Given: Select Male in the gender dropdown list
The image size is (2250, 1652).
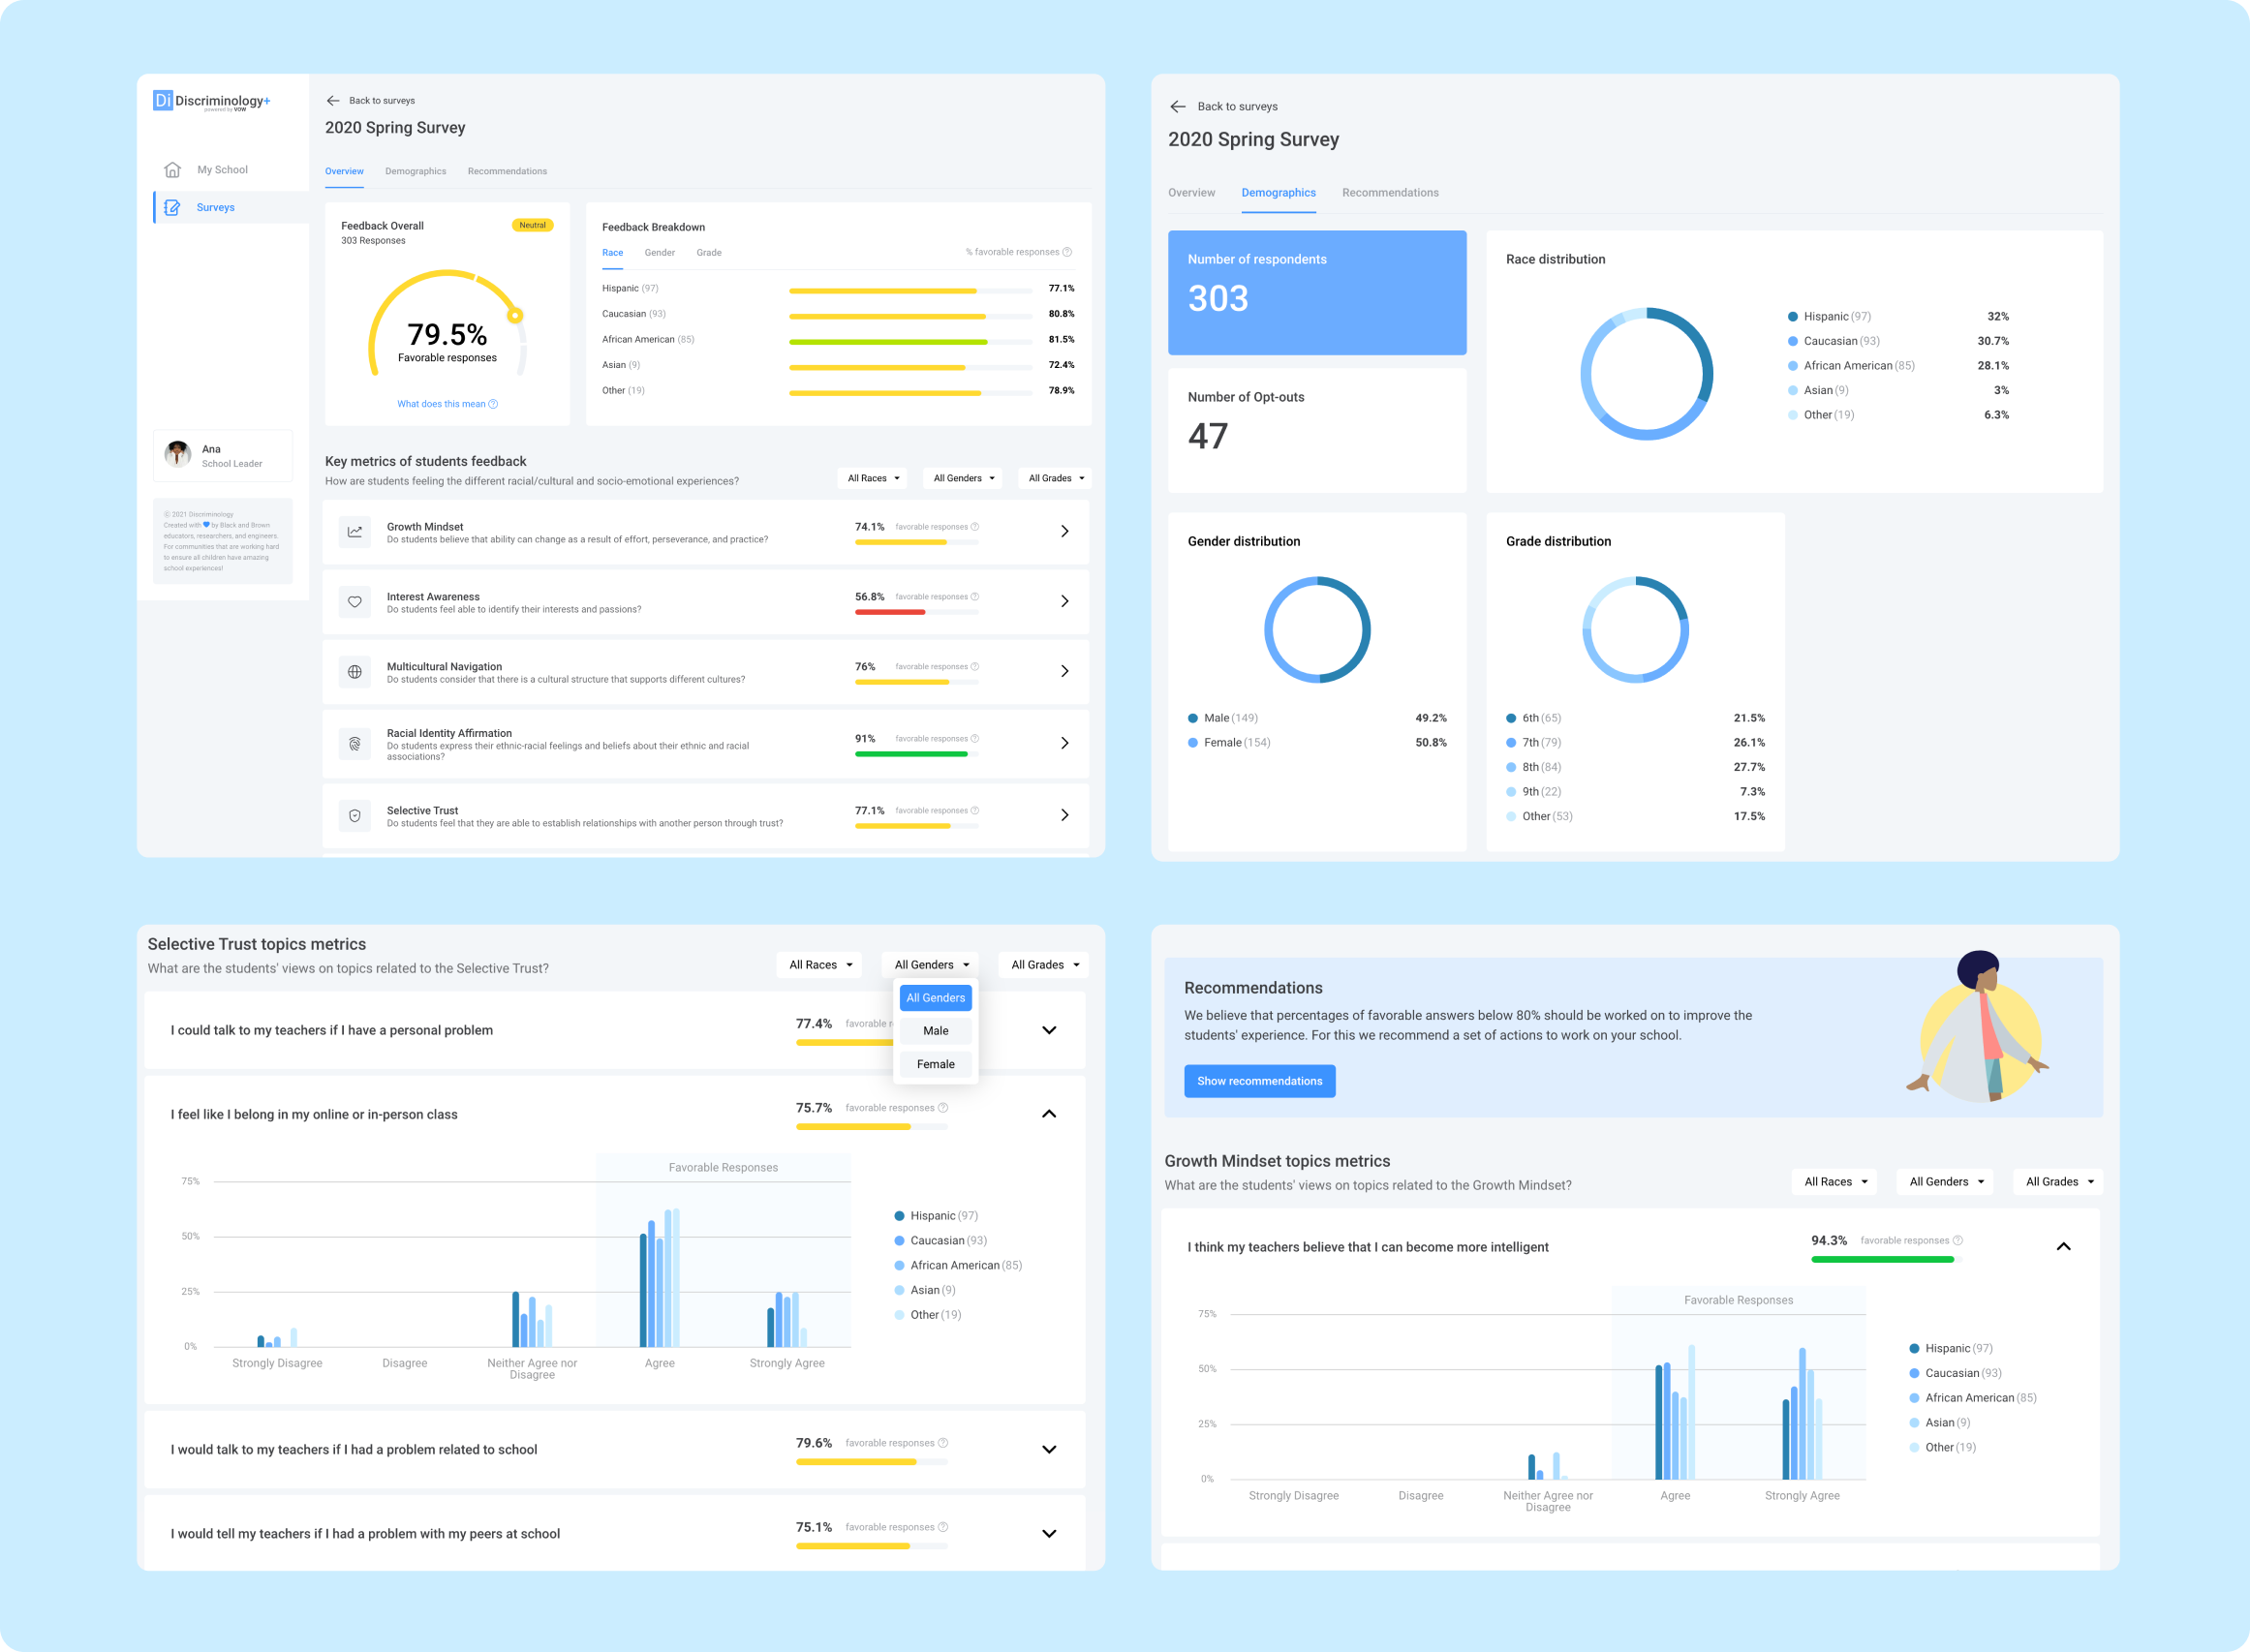Looking at the screenshot, I should pos(935,1031).
